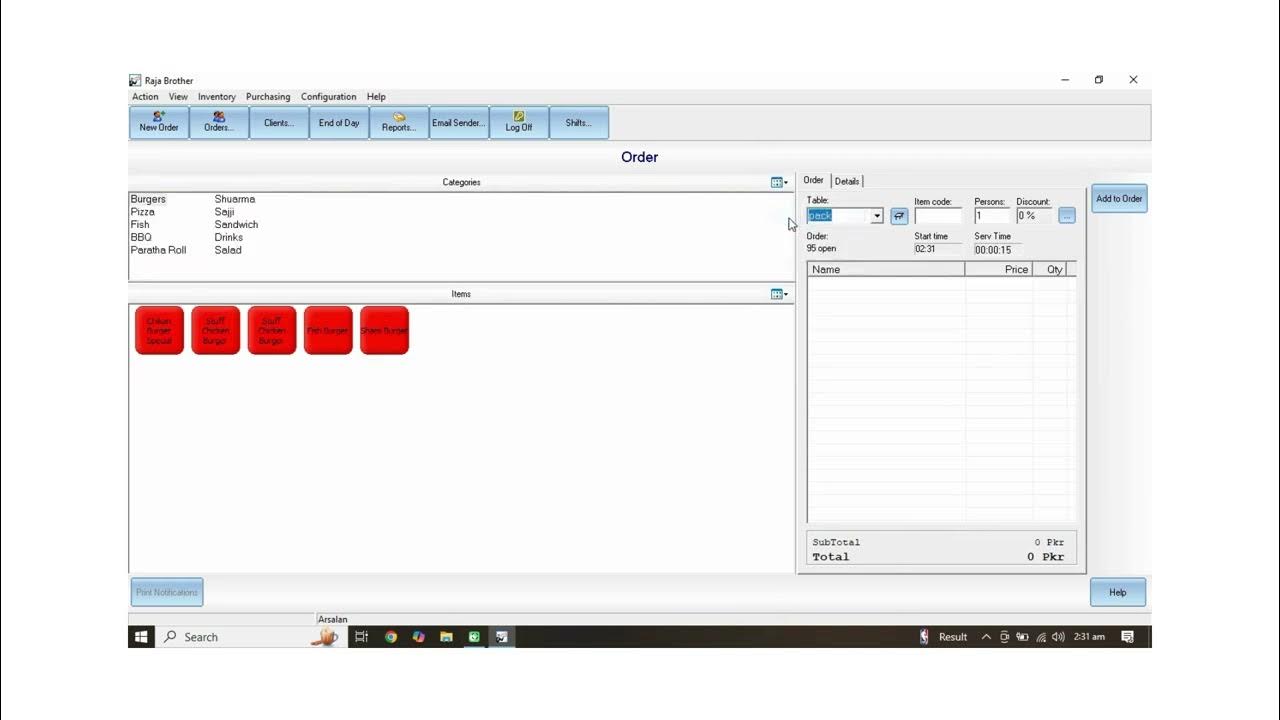Add the Shami Burger item
This screenshot has width=1280, height=720.
coord(385,330)
